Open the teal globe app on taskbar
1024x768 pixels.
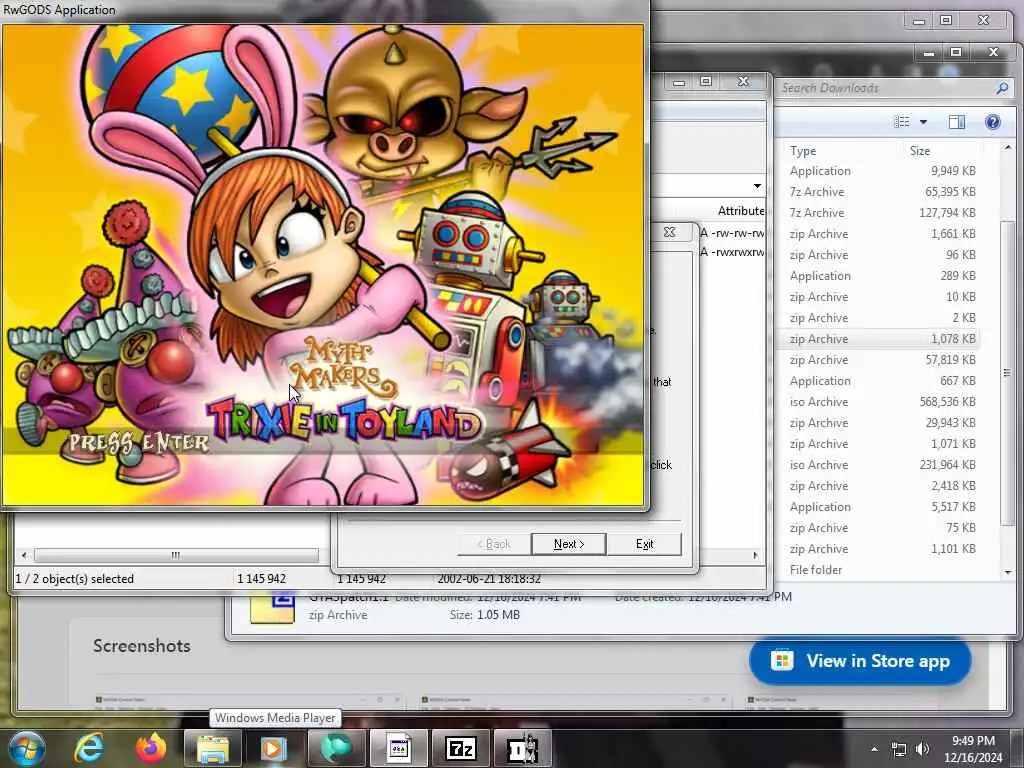click(x=336, y=748)
